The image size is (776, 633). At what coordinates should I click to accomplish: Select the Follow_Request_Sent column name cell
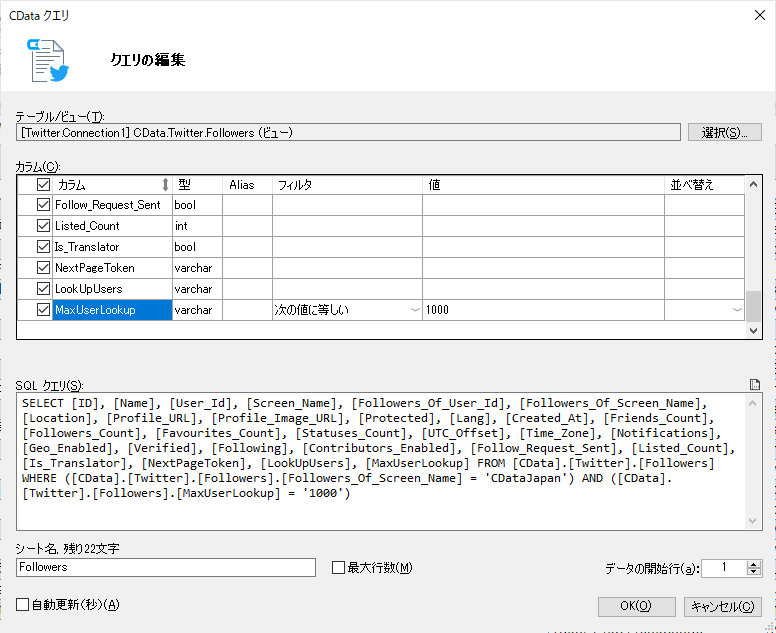(112, 204)
